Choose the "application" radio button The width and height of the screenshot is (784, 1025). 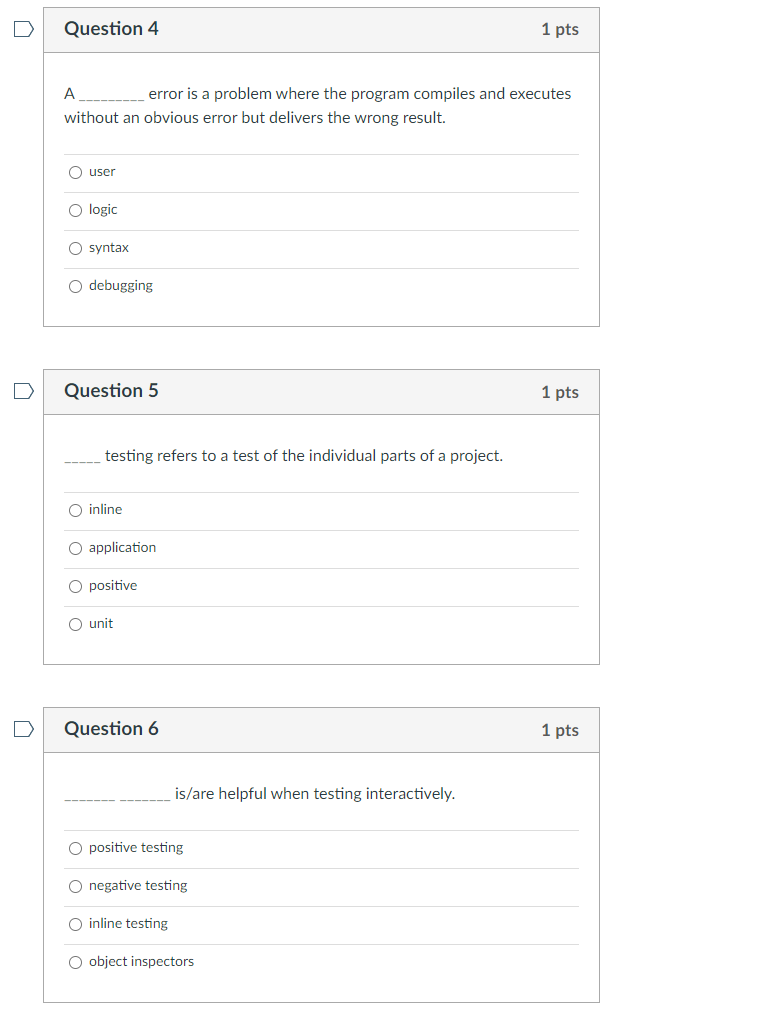point(76,548)
